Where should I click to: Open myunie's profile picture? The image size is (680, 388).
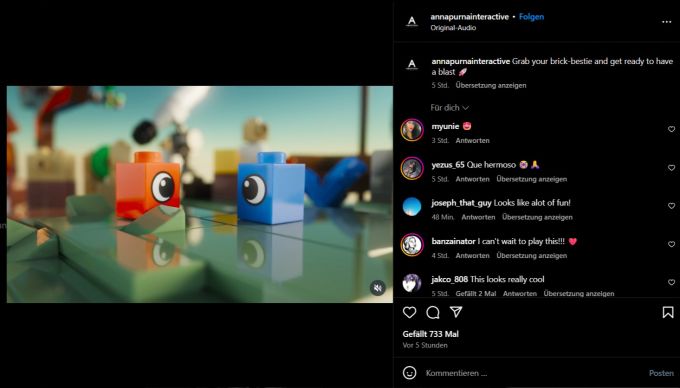pos(412,130)
